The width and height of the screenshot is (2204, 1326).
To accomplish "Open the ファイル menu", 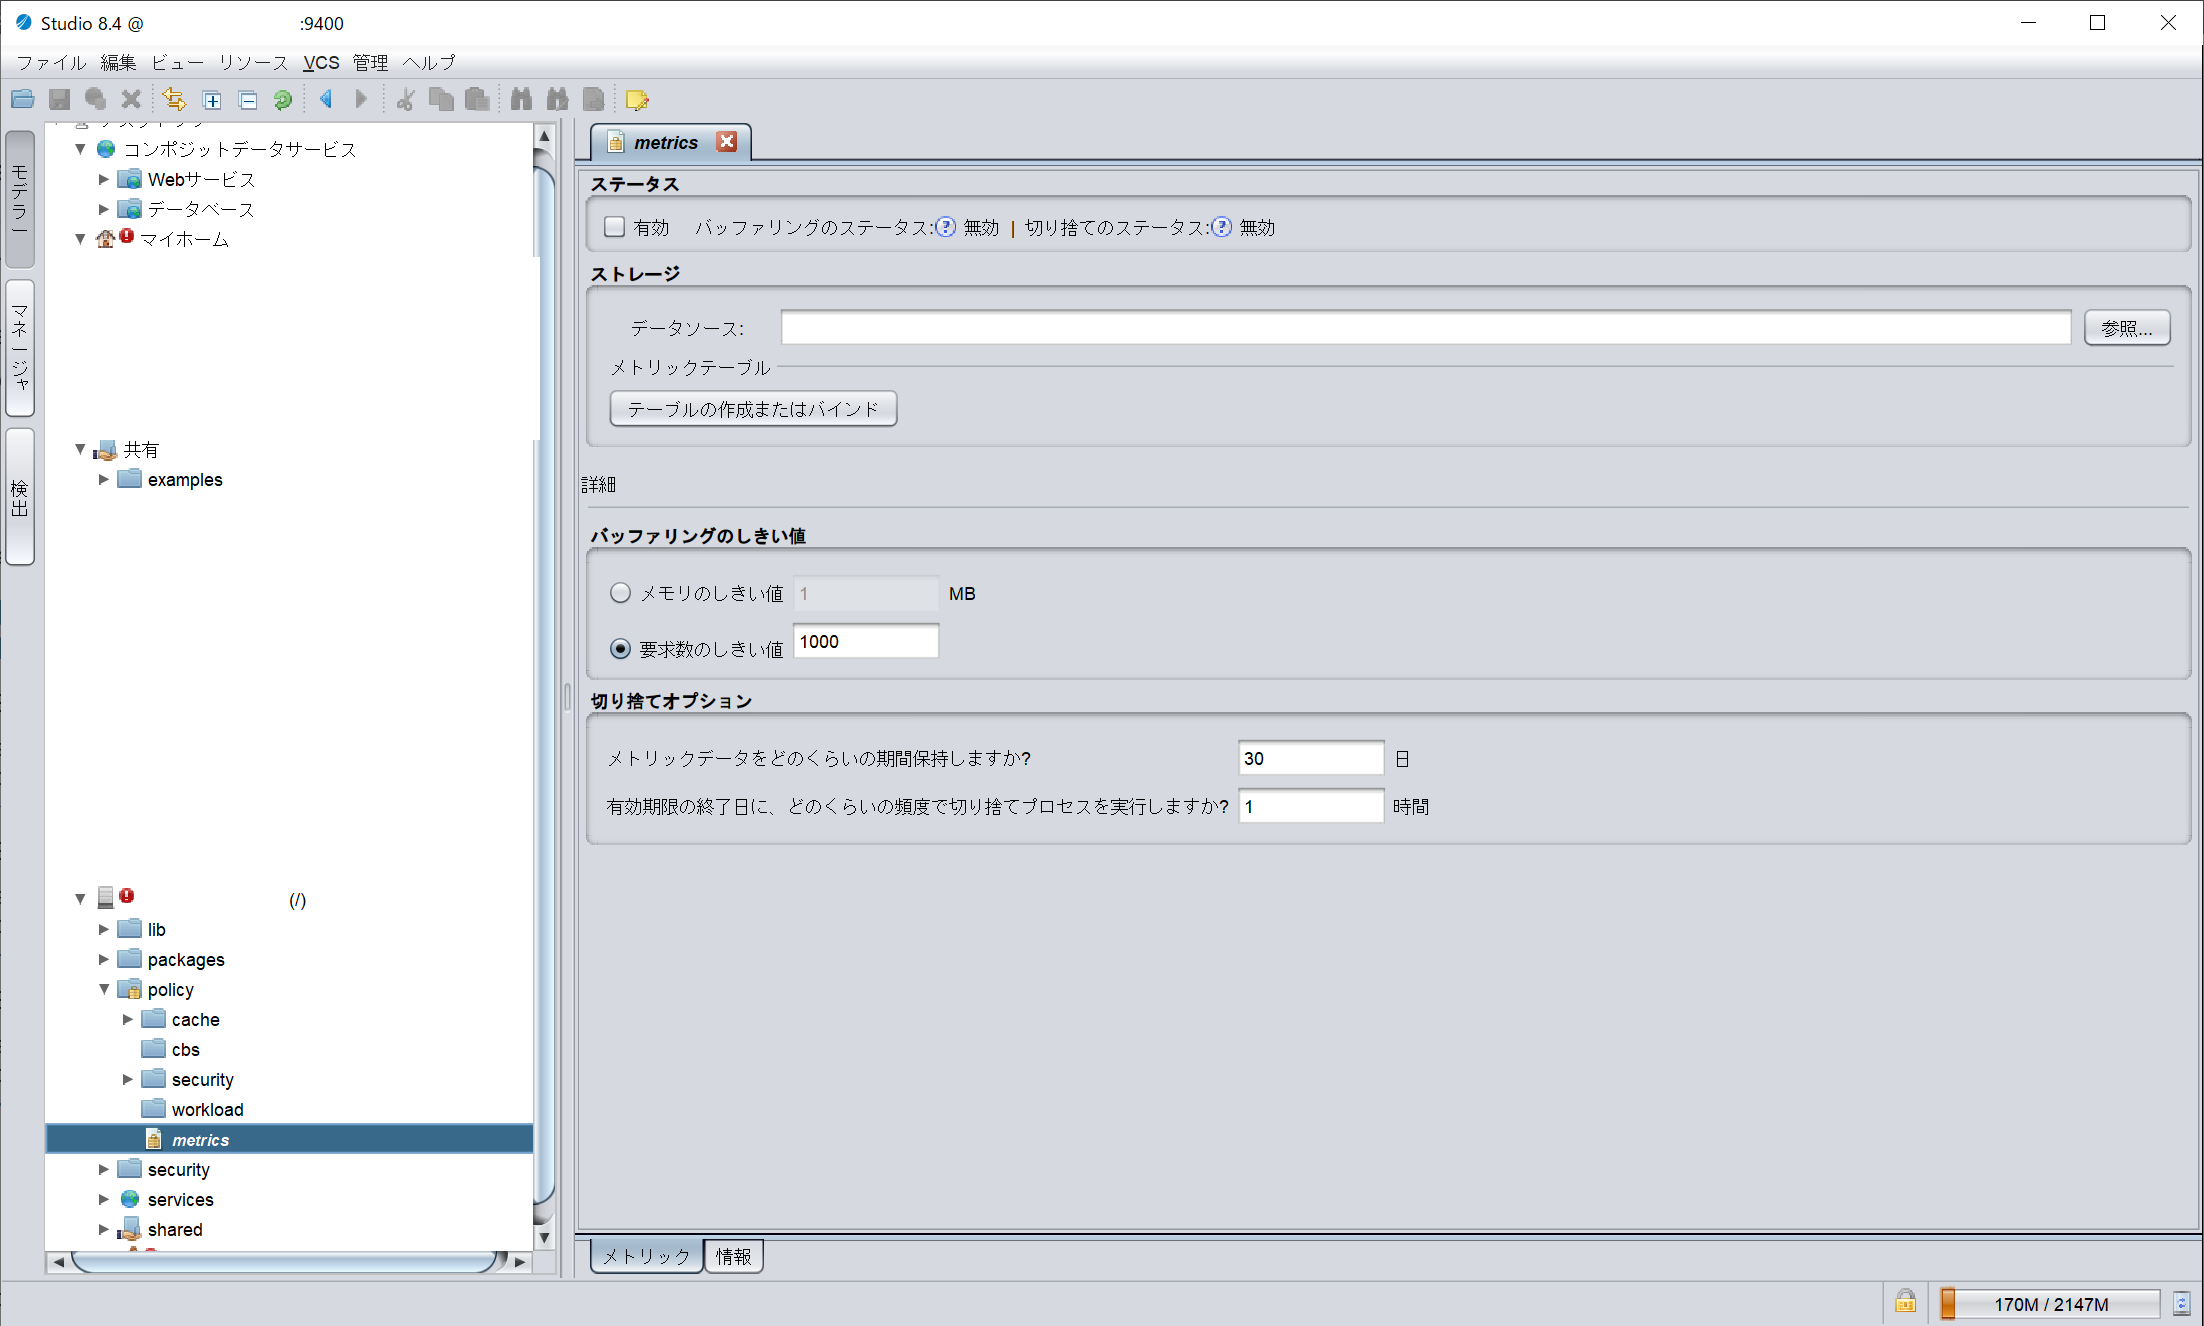I will (51, 62).
